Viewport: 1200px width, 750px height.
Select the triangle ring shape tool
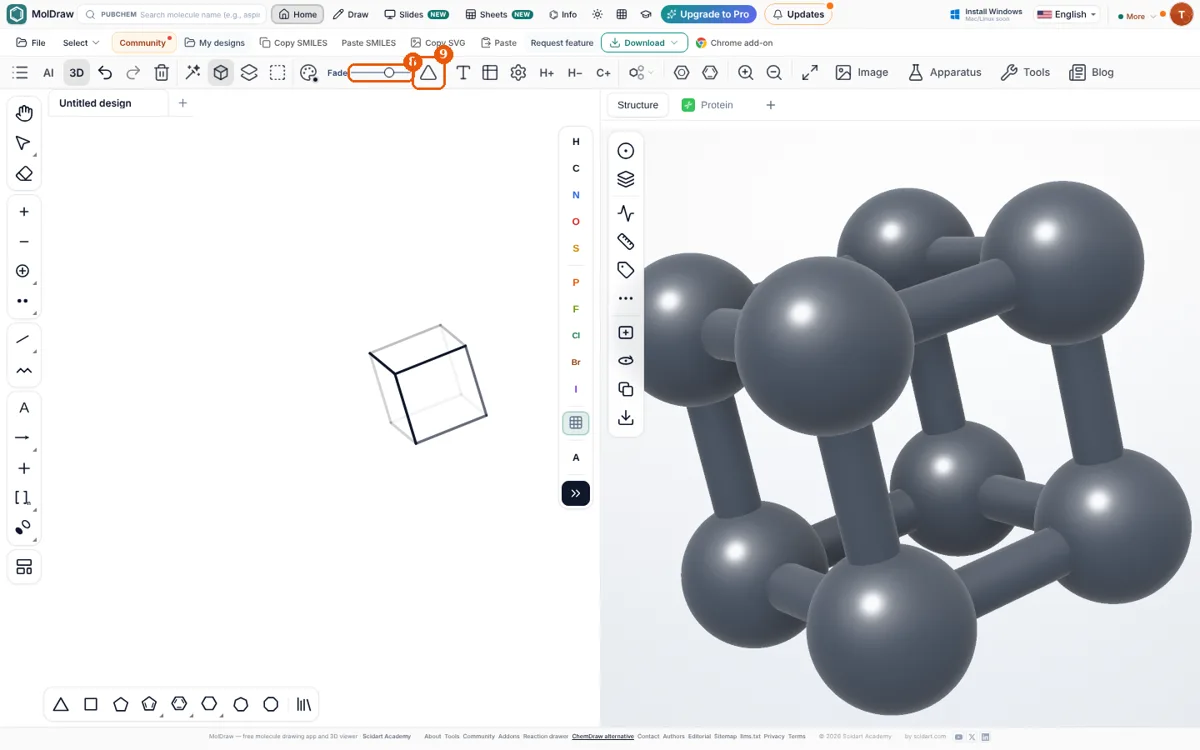(60, 704)
